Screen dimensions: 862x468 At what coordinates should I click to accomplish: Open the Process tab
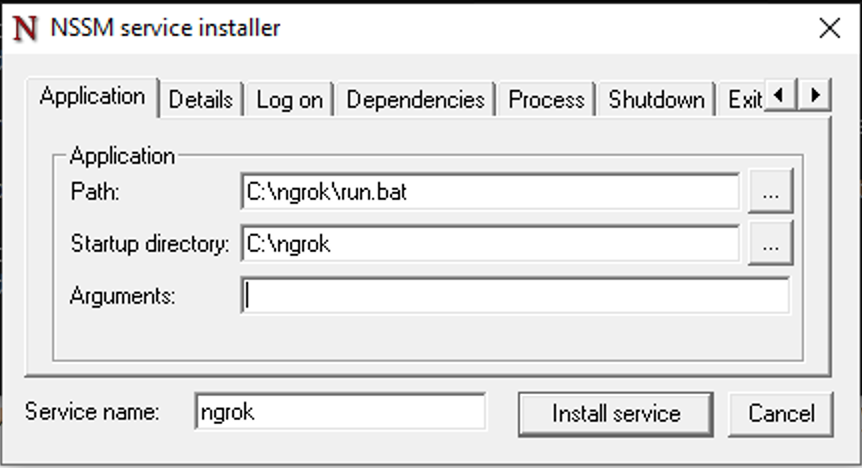[x=546, y=100]
